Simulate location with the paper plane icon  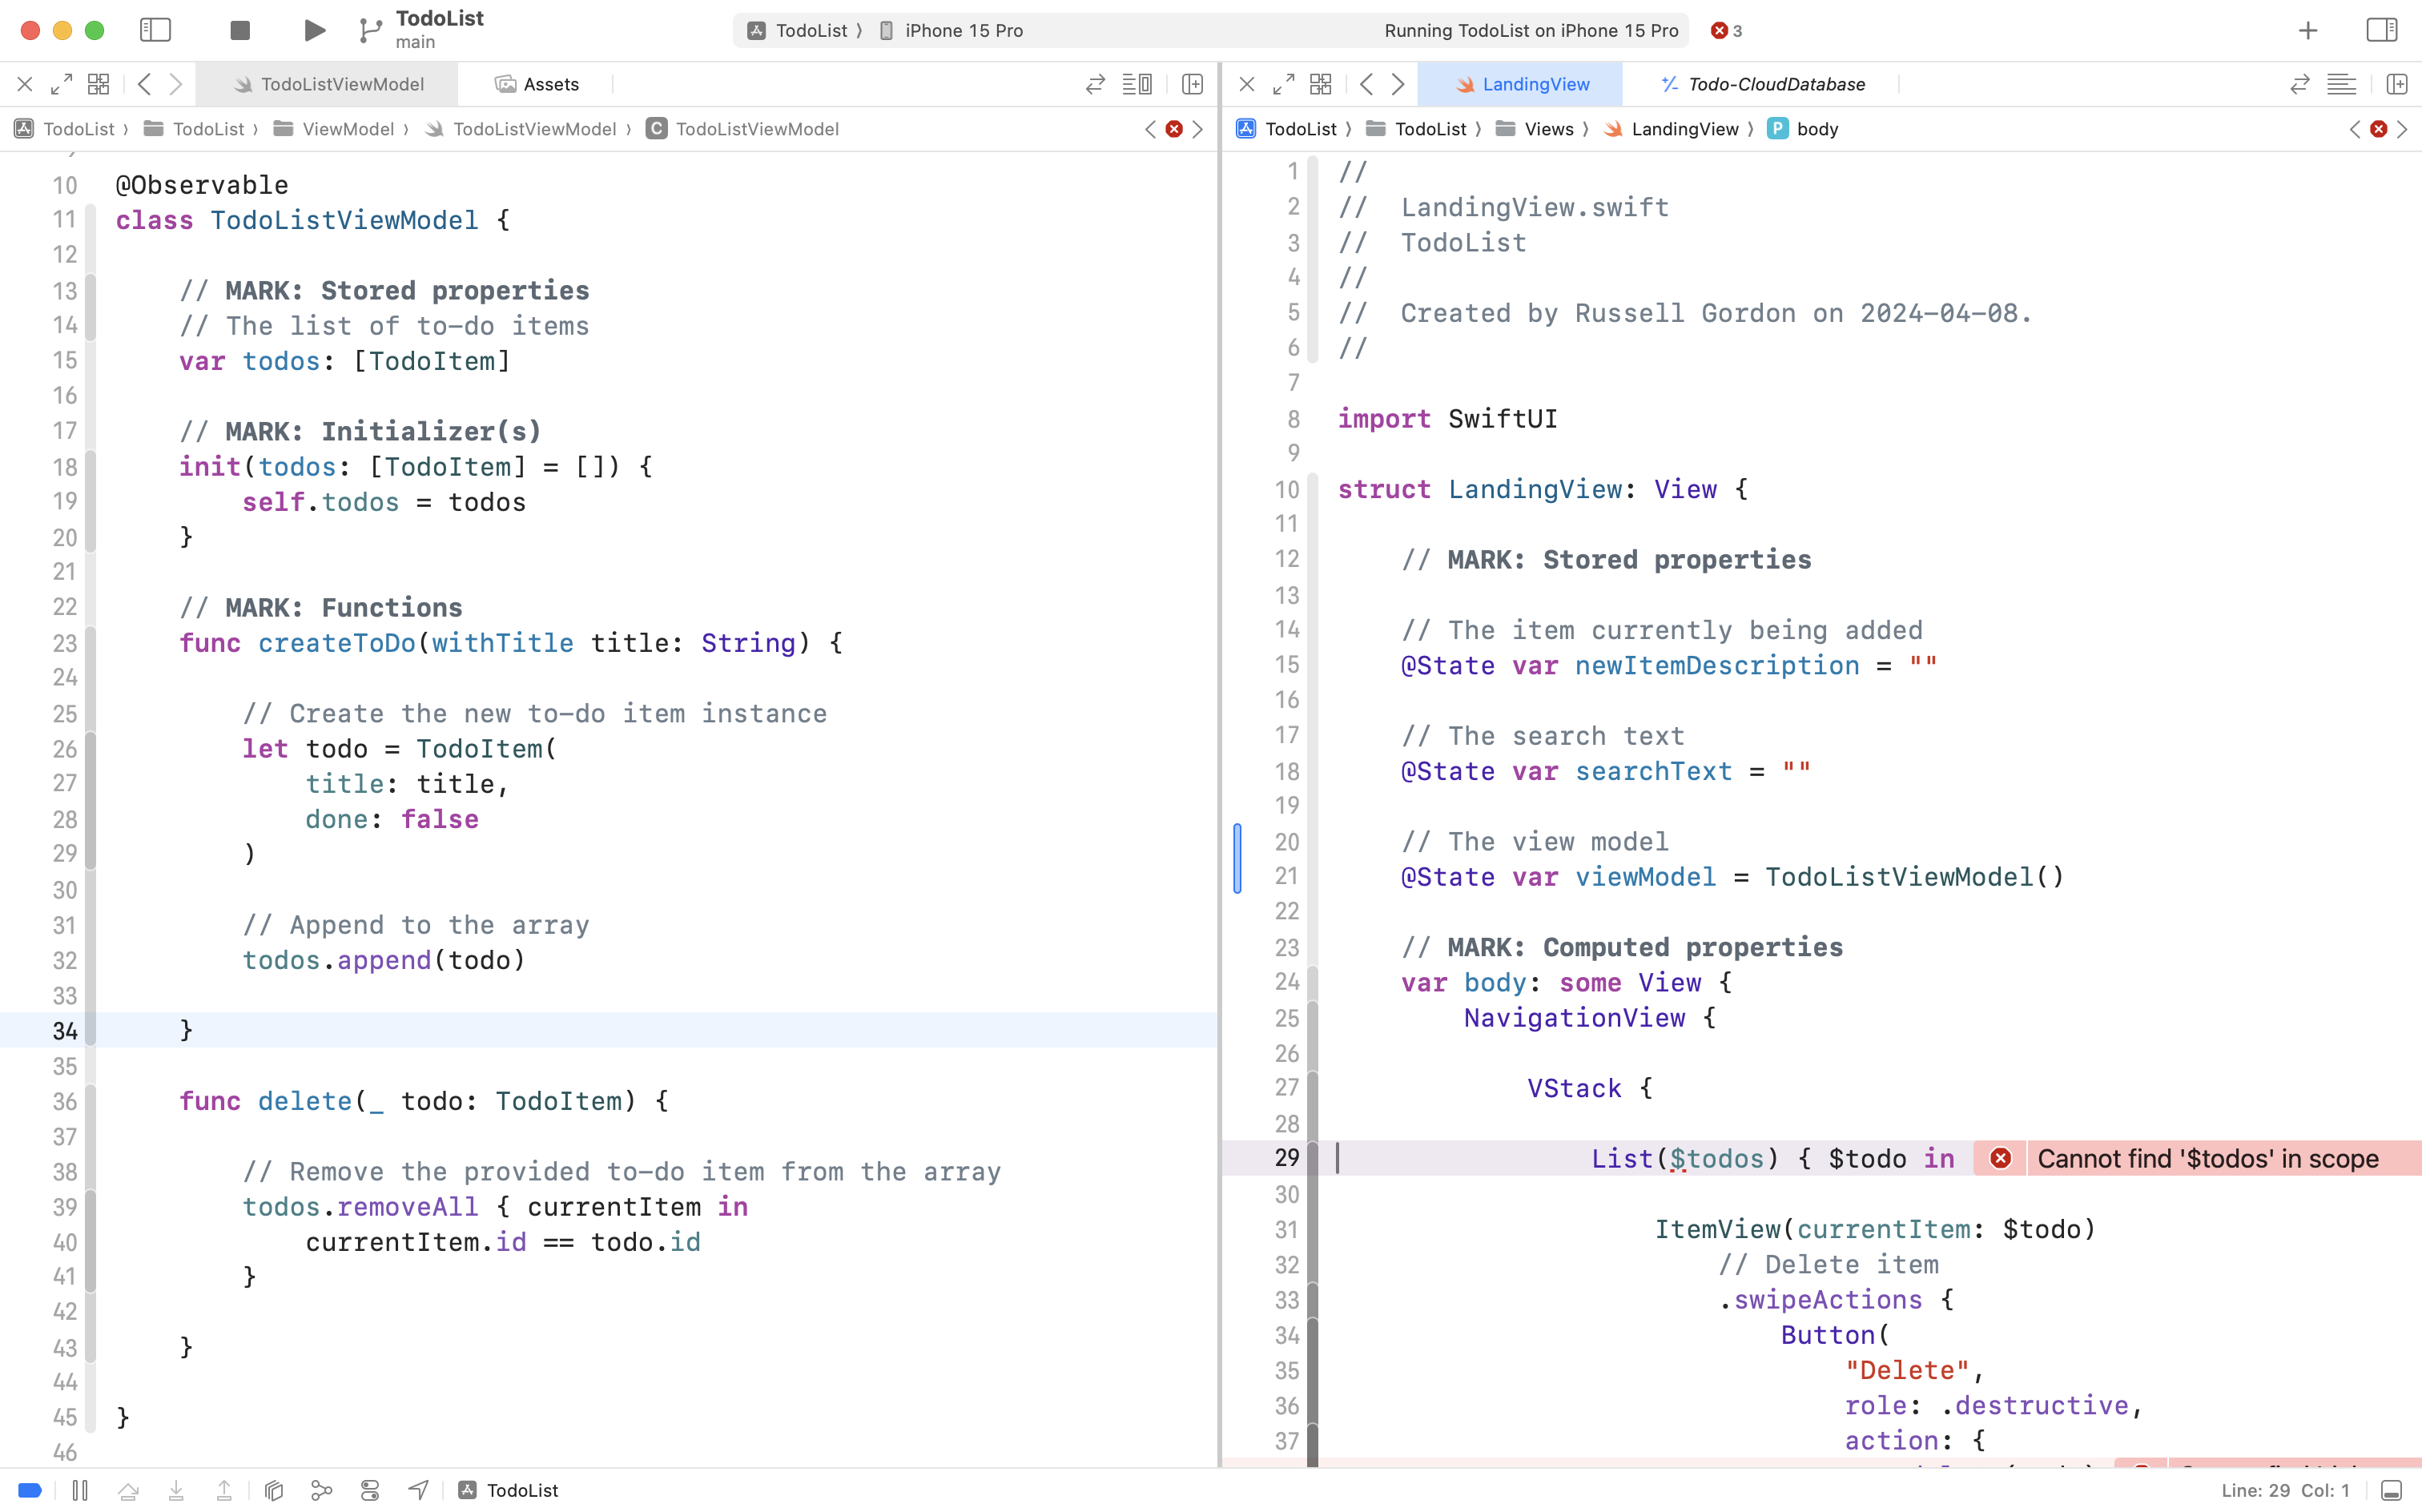[x=418, y=1490]
